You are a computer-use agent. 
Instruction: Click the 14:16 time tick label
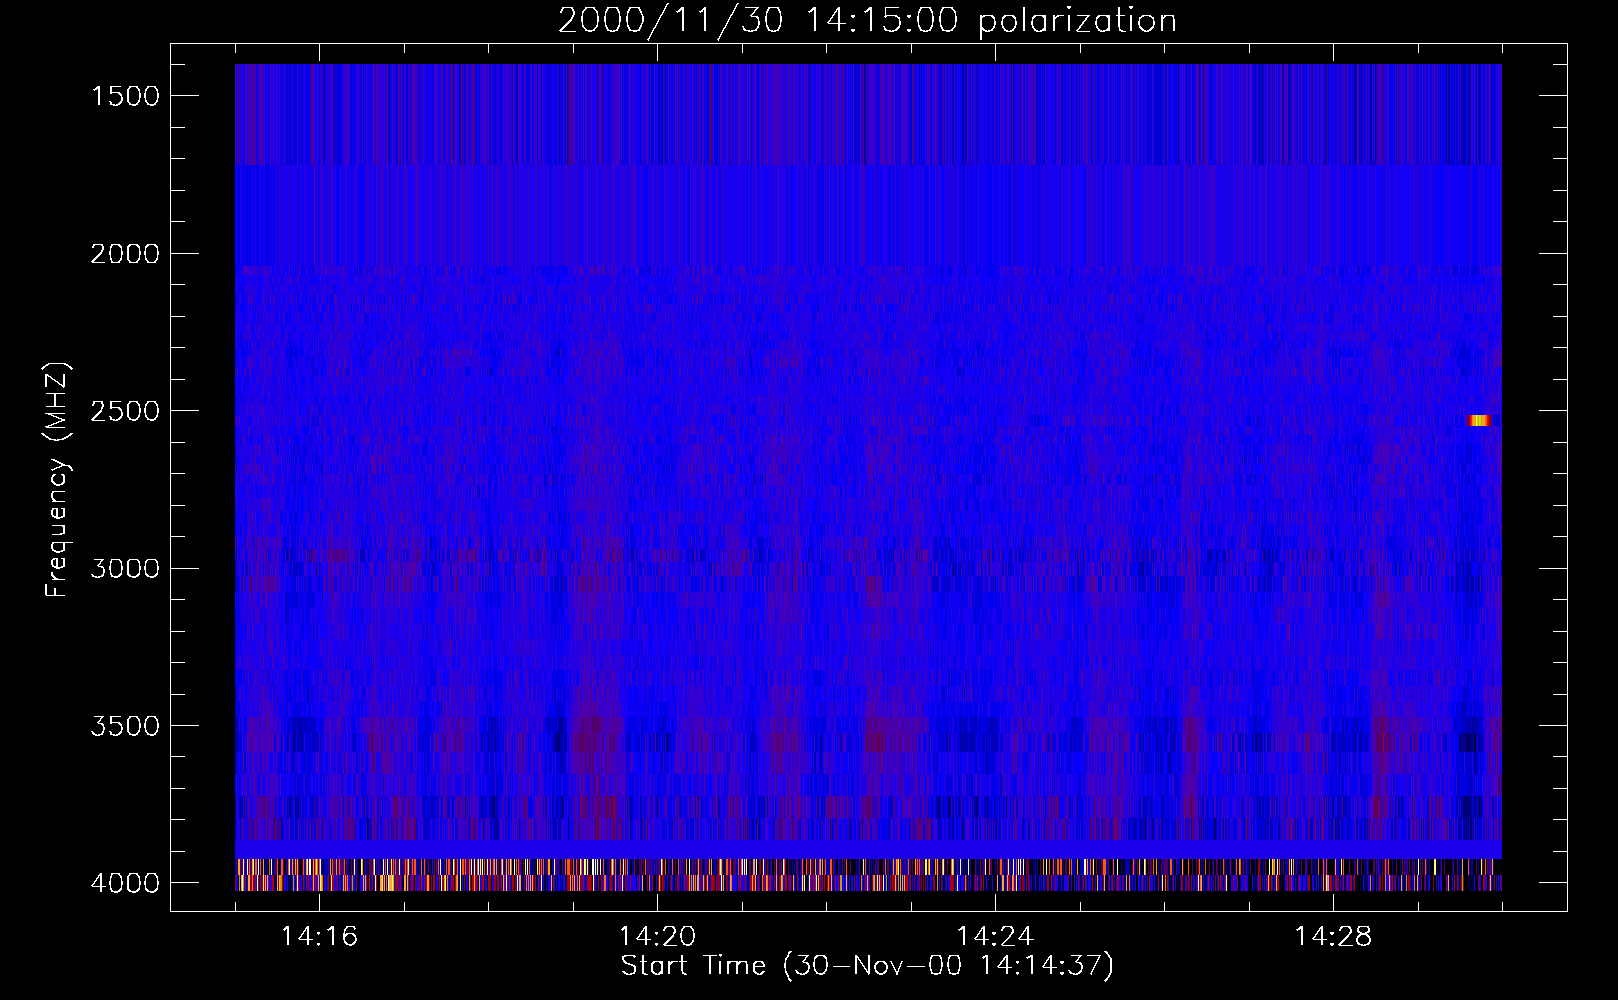(x=319, y=937)
